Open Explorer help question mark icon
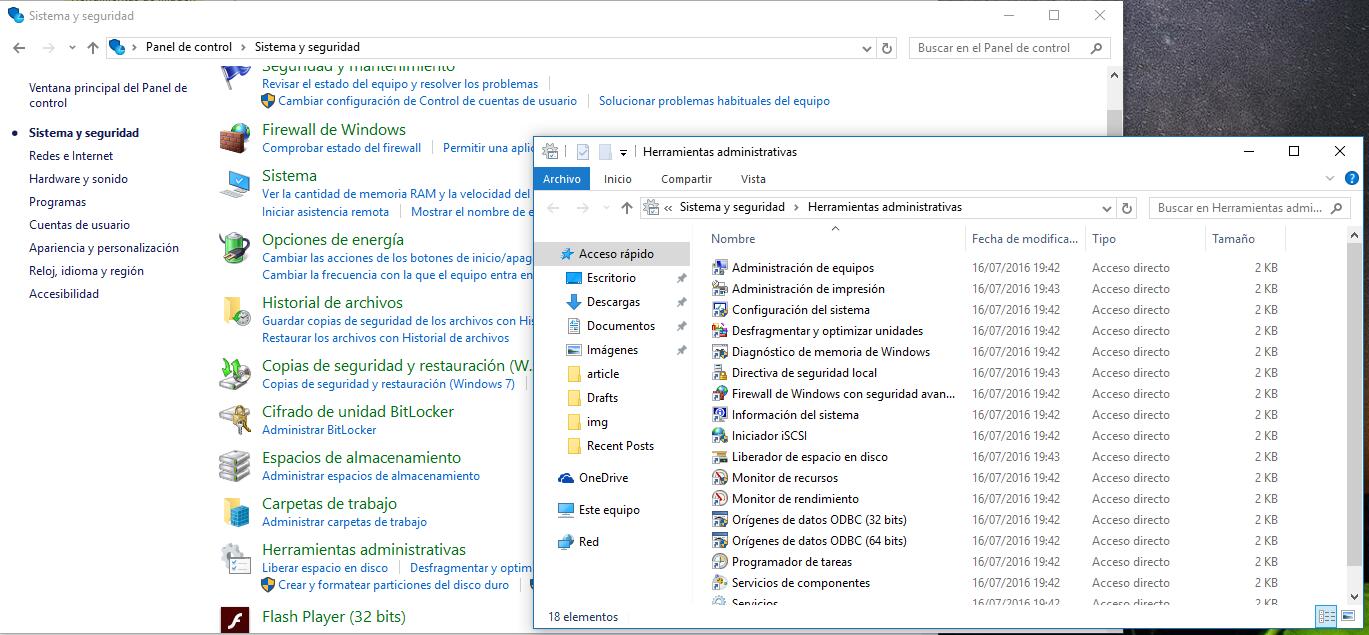This screenshot has height=635, width=1369. coord(1352,179)
